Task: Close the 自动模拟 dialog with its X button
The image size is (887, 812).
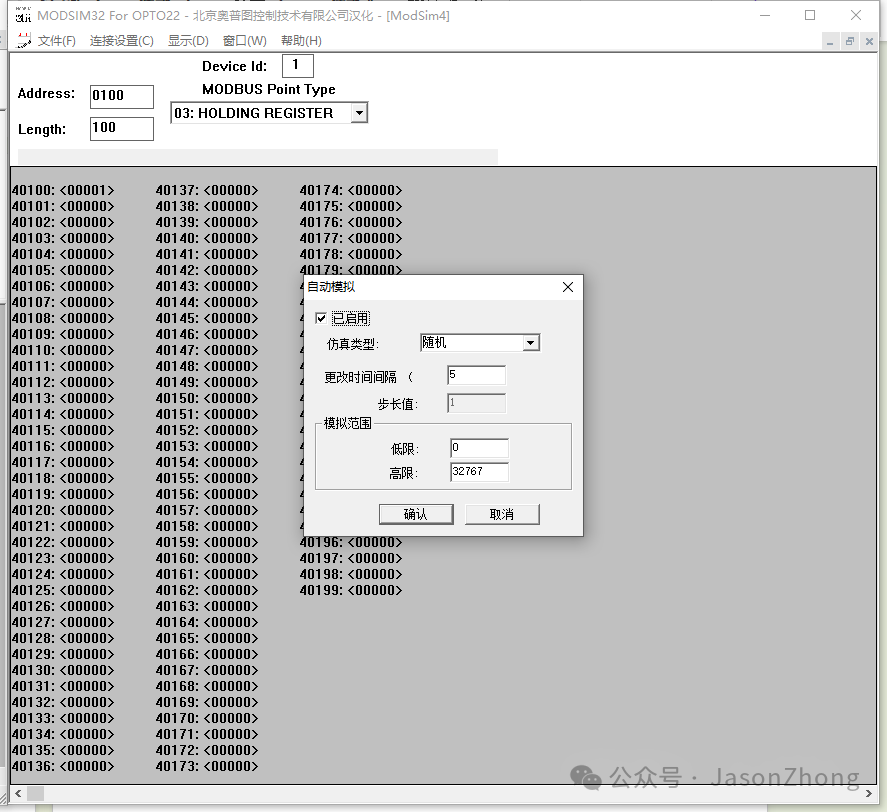Action: click(567, 287)
